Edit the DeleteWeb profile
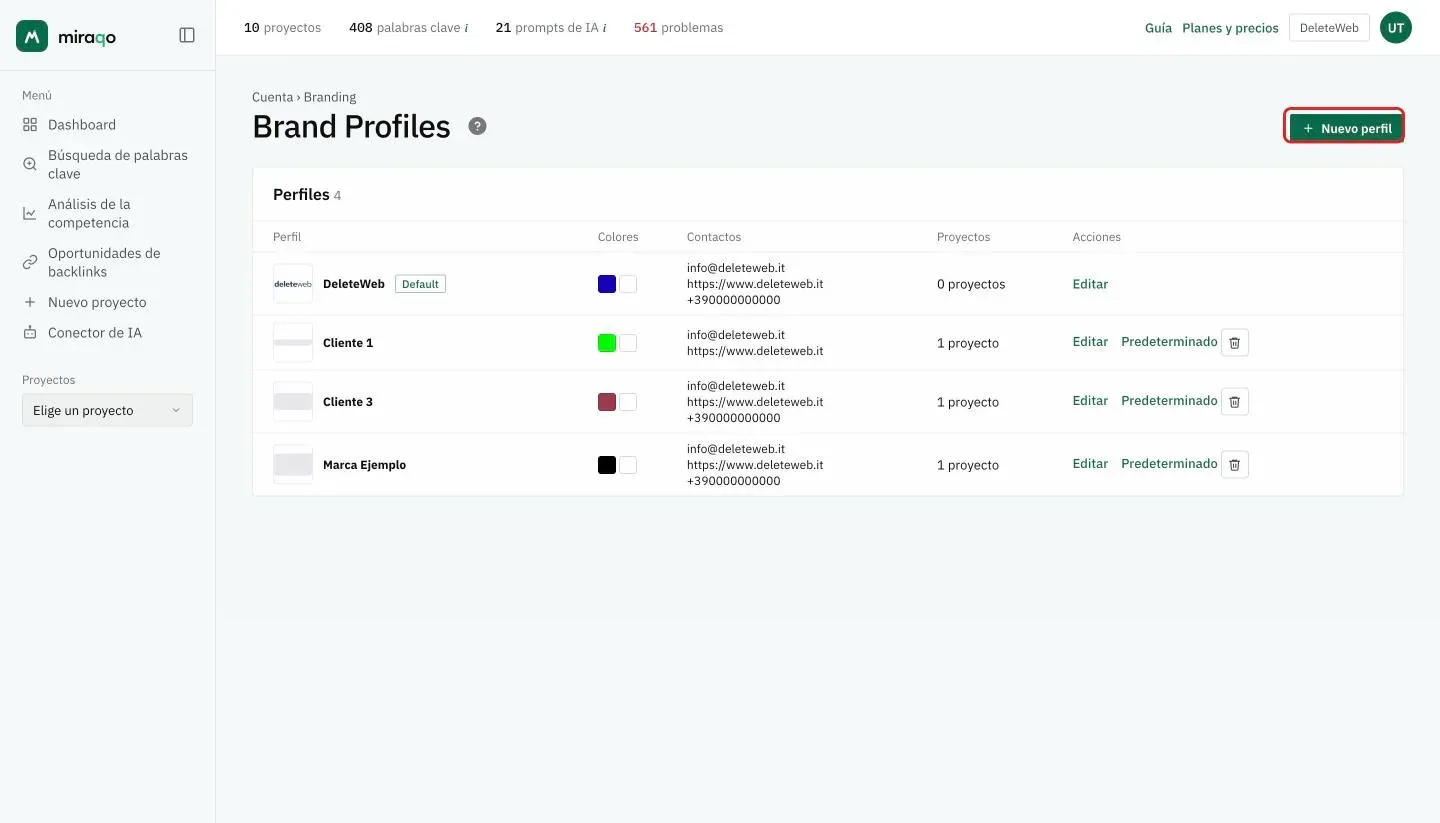Screen dimensions: 1440x823 [x=1090, y=284]
